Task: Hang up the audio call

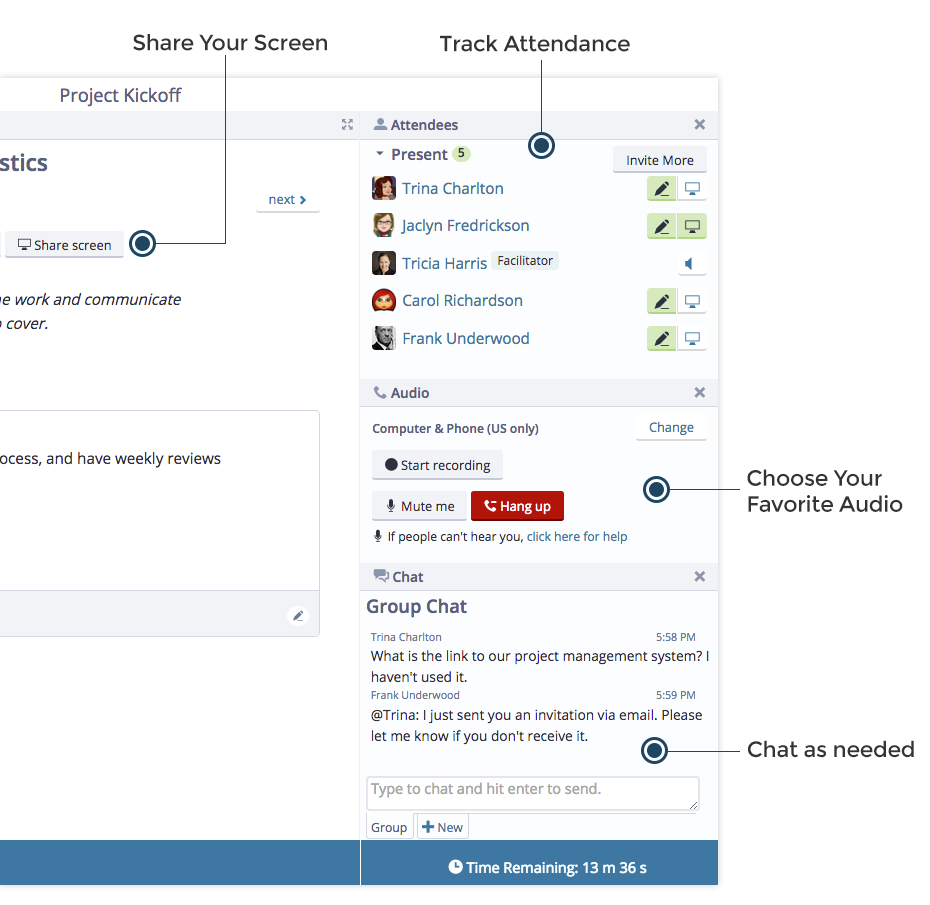Action: point(517,506)
